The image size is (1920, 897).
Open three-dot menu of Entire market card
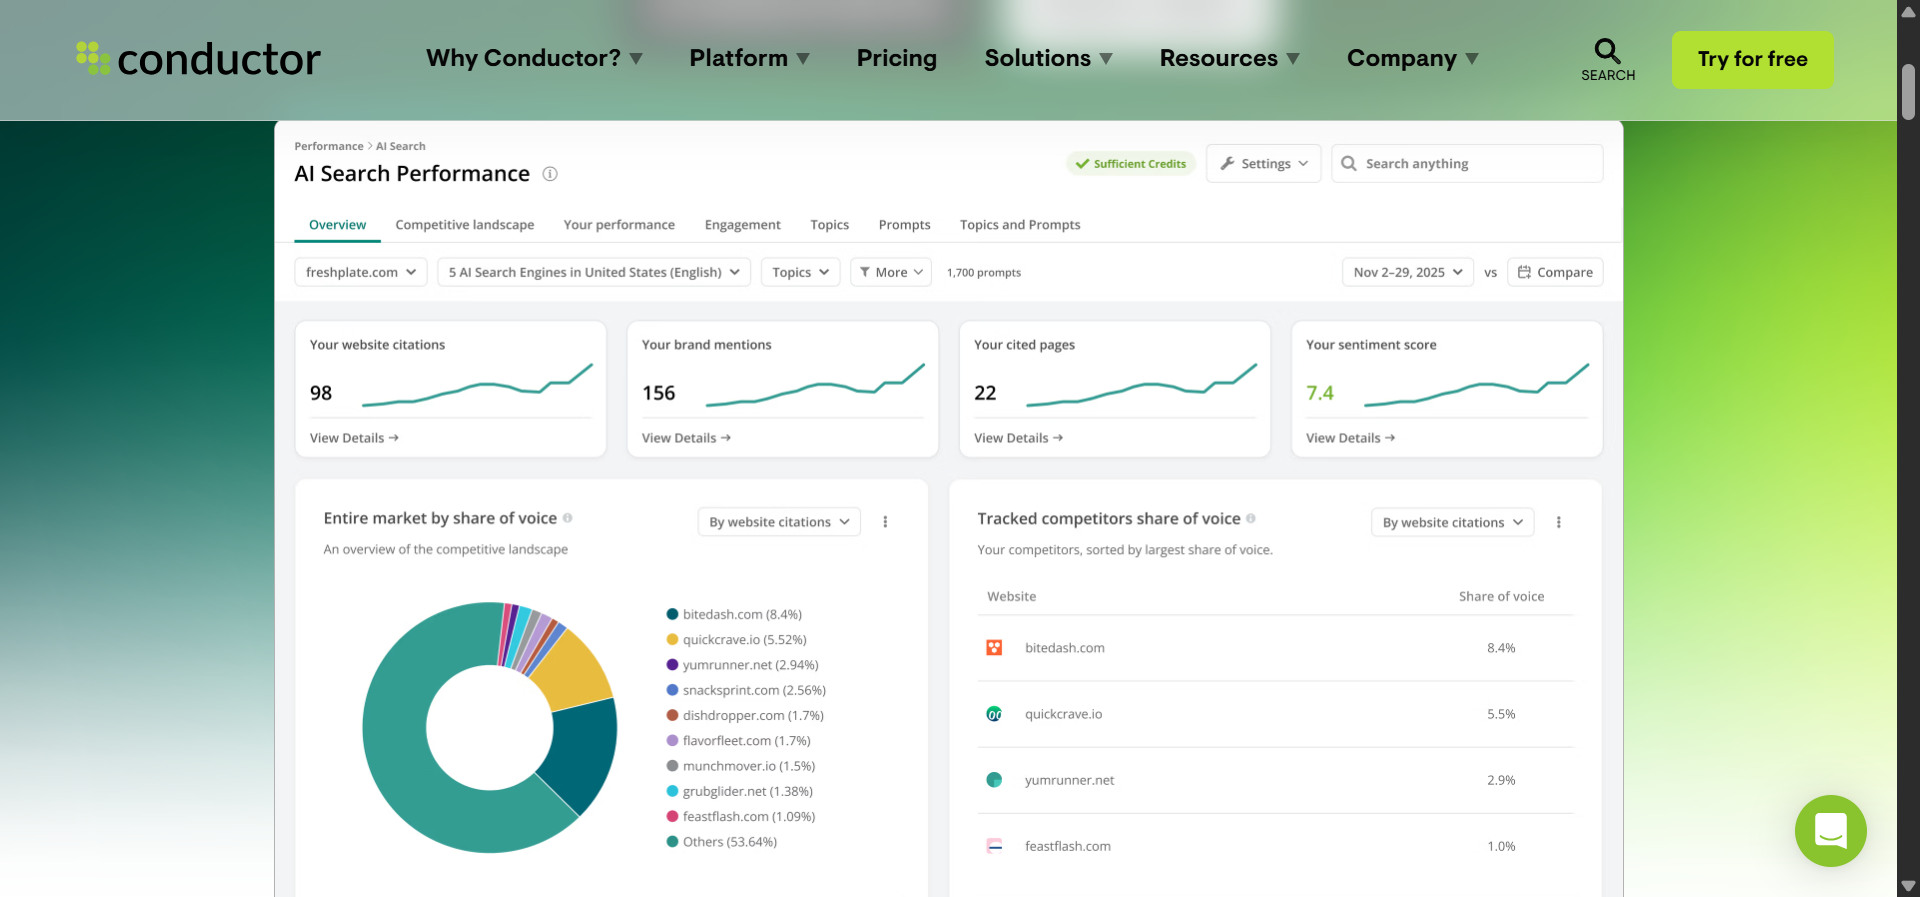click(885, 522)
